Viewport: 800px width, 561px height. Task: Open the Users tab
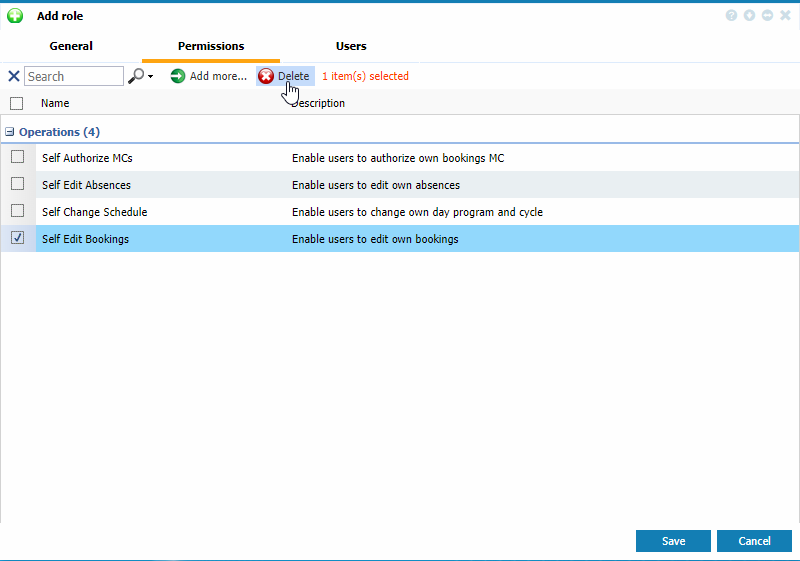pos(351,46)
